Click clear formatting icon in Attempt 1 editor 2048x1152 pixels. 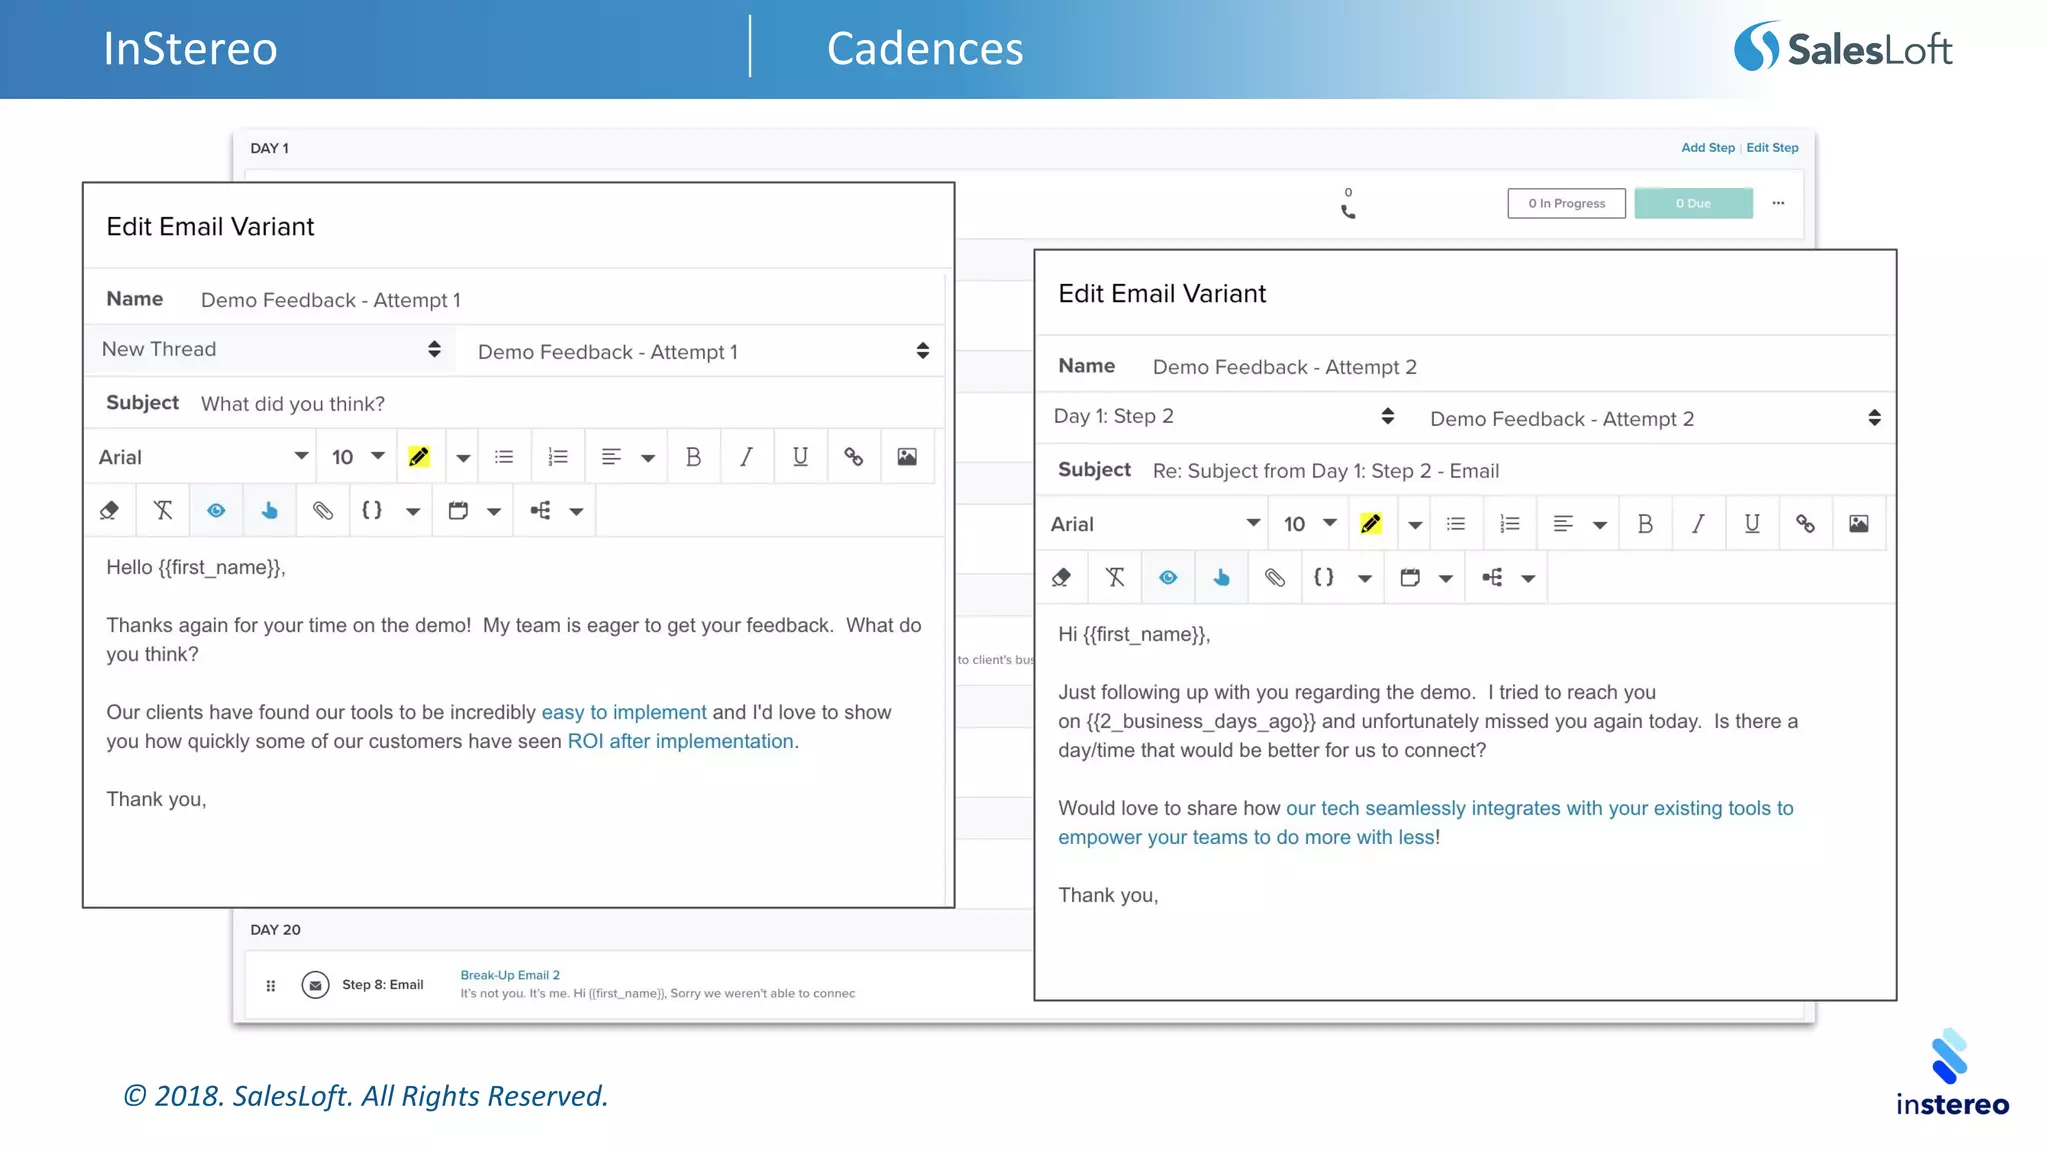(163, 511)
